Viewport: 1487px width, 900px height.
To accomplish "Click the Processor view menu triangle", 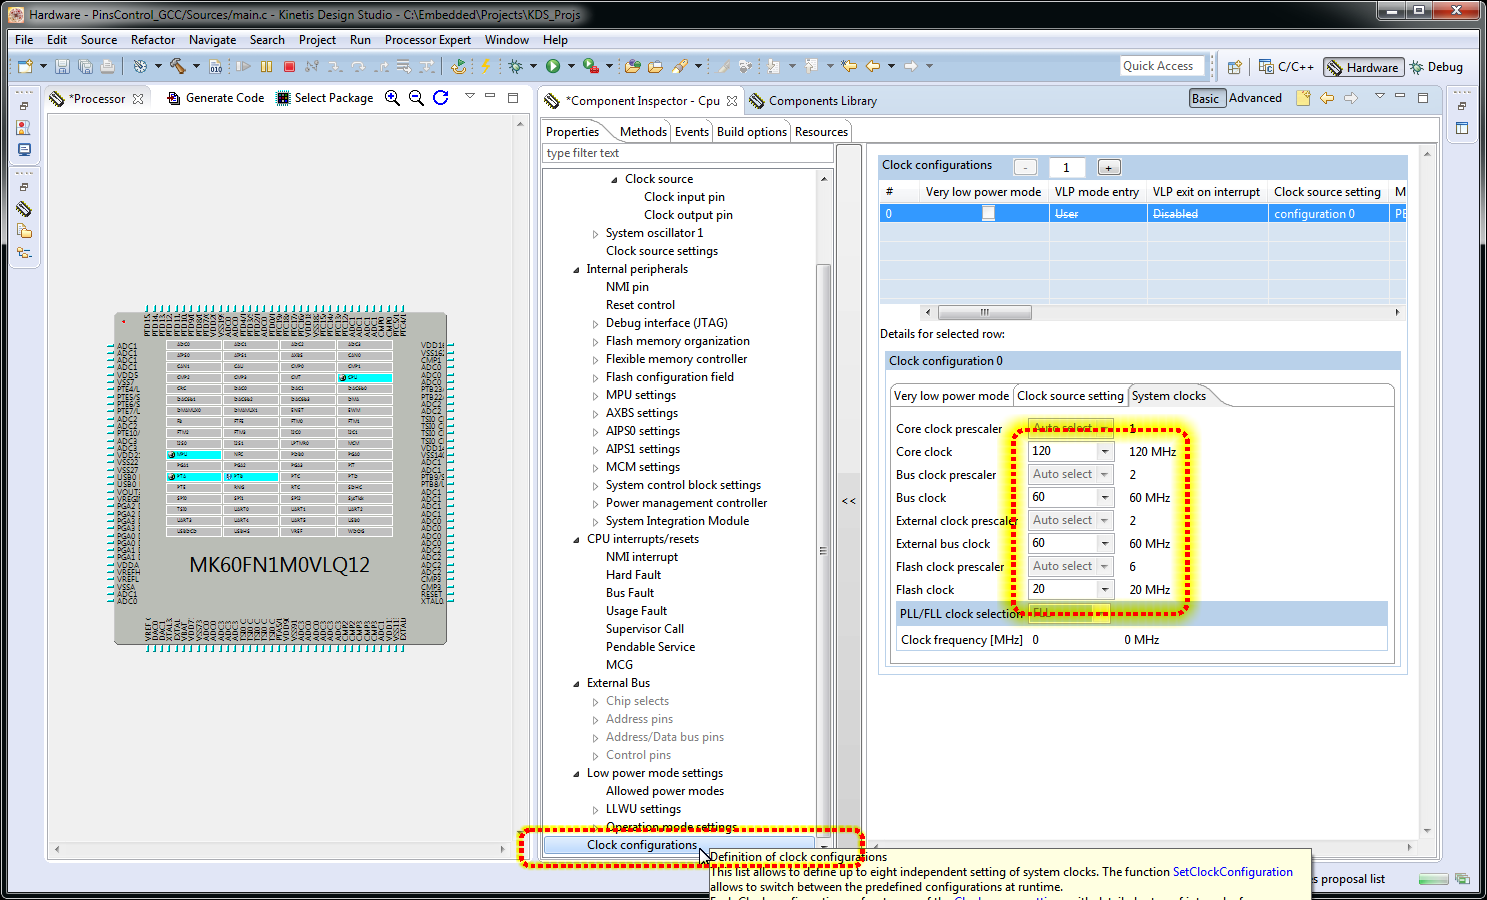I will coord(469,96).
